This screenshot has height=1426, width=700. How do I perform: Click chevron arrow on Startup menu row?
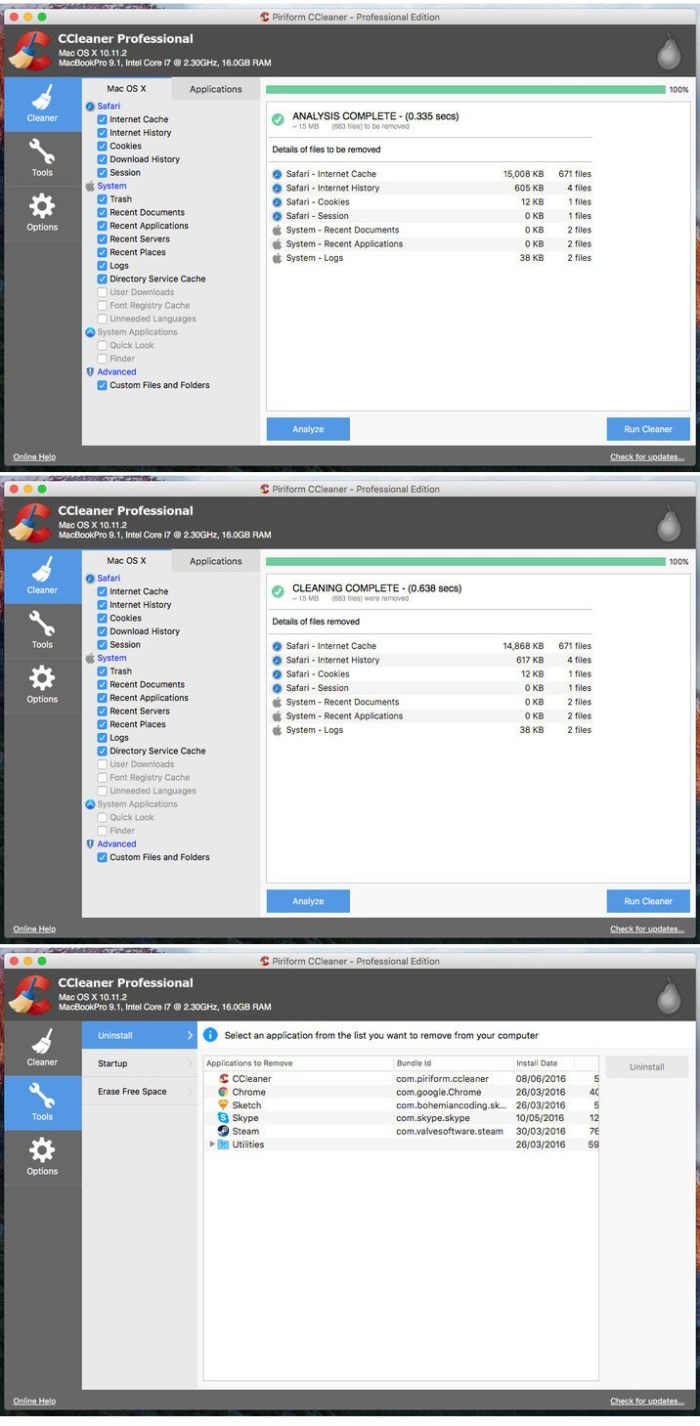click(x=190, y=1063)
